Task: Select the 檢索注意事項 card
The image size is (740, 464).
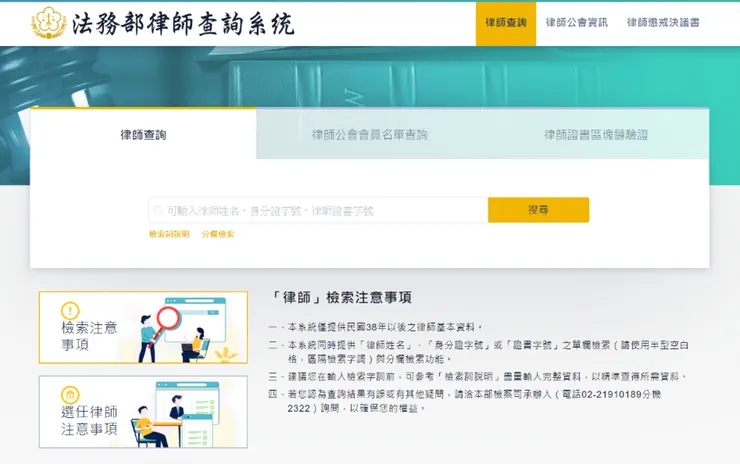Action: [143, 327]
